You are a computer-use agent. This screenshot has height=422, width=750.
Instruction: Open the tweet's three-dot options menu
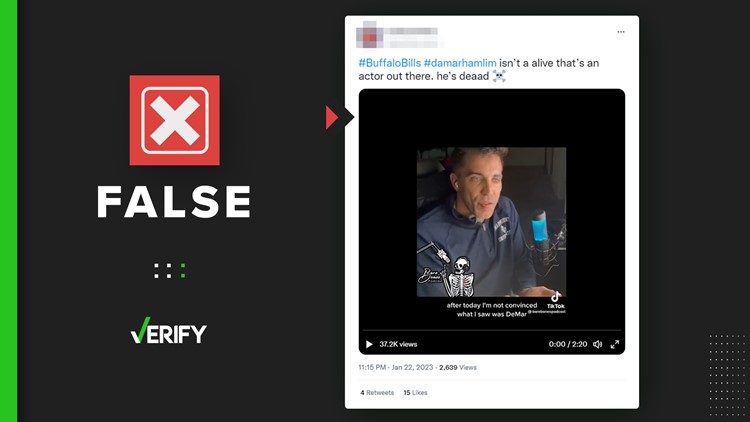(x=621, y=32)
